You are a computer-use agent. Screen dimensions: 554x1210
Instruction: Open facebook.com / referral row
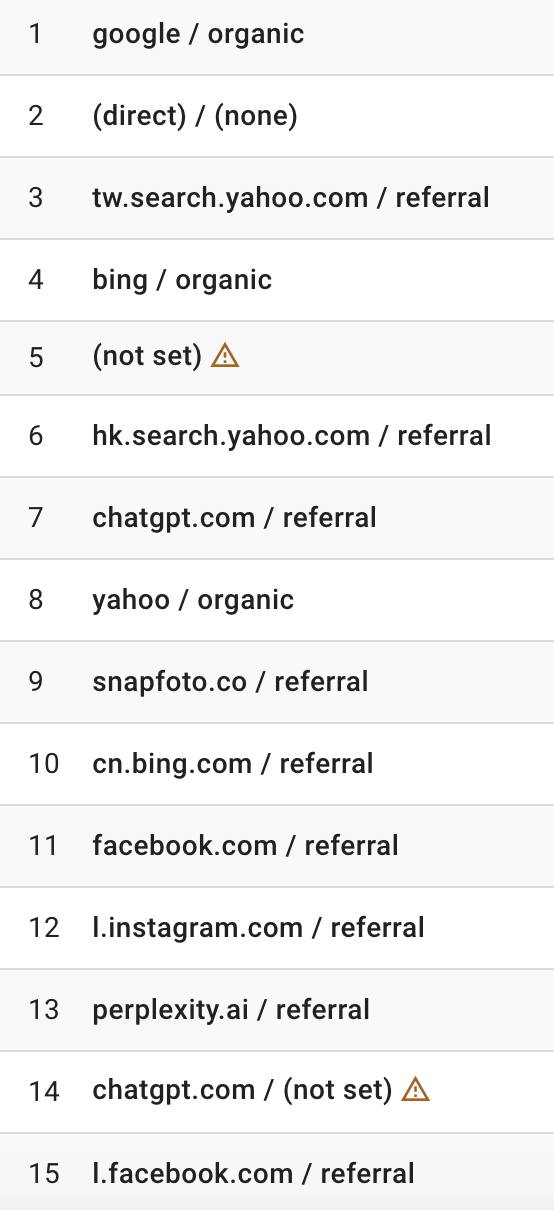click(x=277, y=846)
